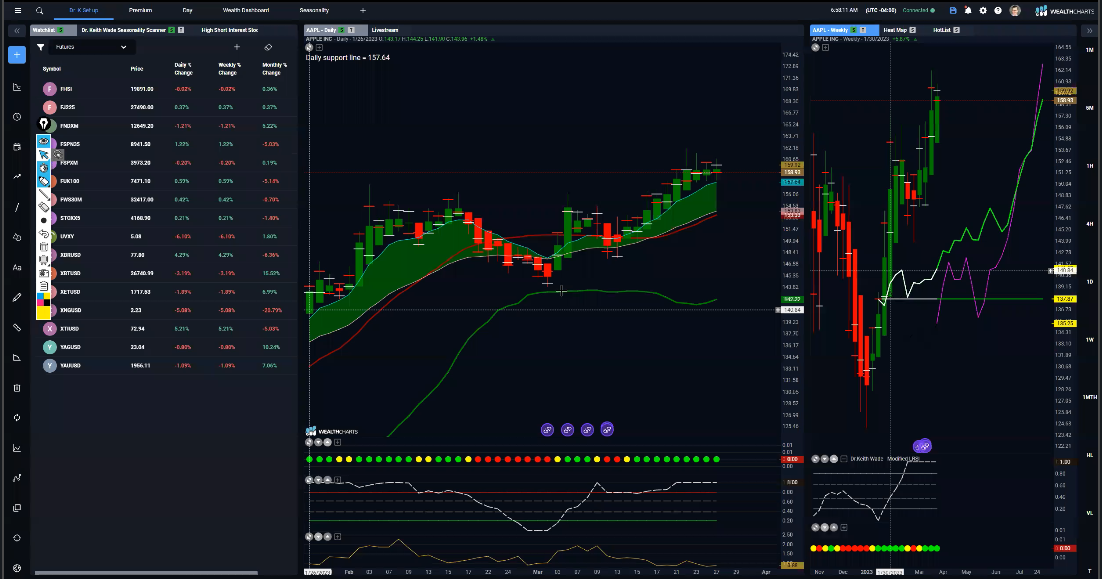Image resolution: width=1102 pixels, height=579 pixels.
Task: Select the pencil tool in left sidebar
Action: pos(17,297)
